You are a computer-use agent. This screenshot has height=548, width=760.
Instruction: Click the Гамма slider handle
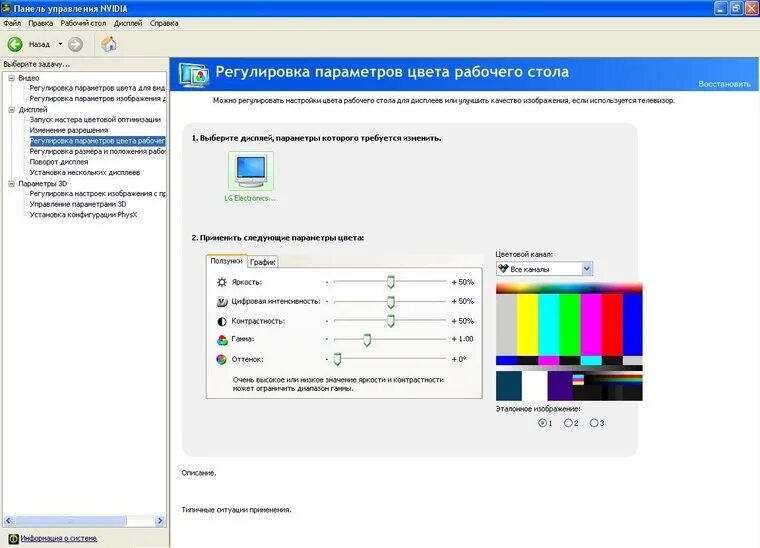367,340
